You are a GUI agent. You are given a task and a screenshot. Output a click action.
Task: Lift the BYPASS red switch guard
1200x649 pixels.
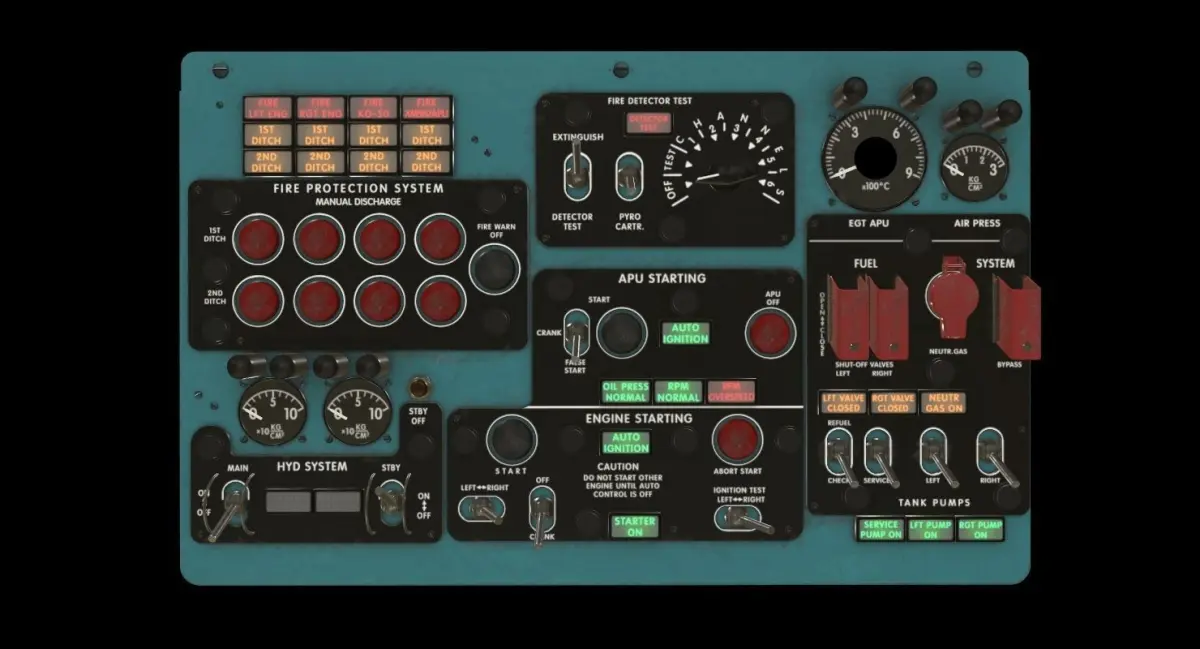tap(1017, 315)
